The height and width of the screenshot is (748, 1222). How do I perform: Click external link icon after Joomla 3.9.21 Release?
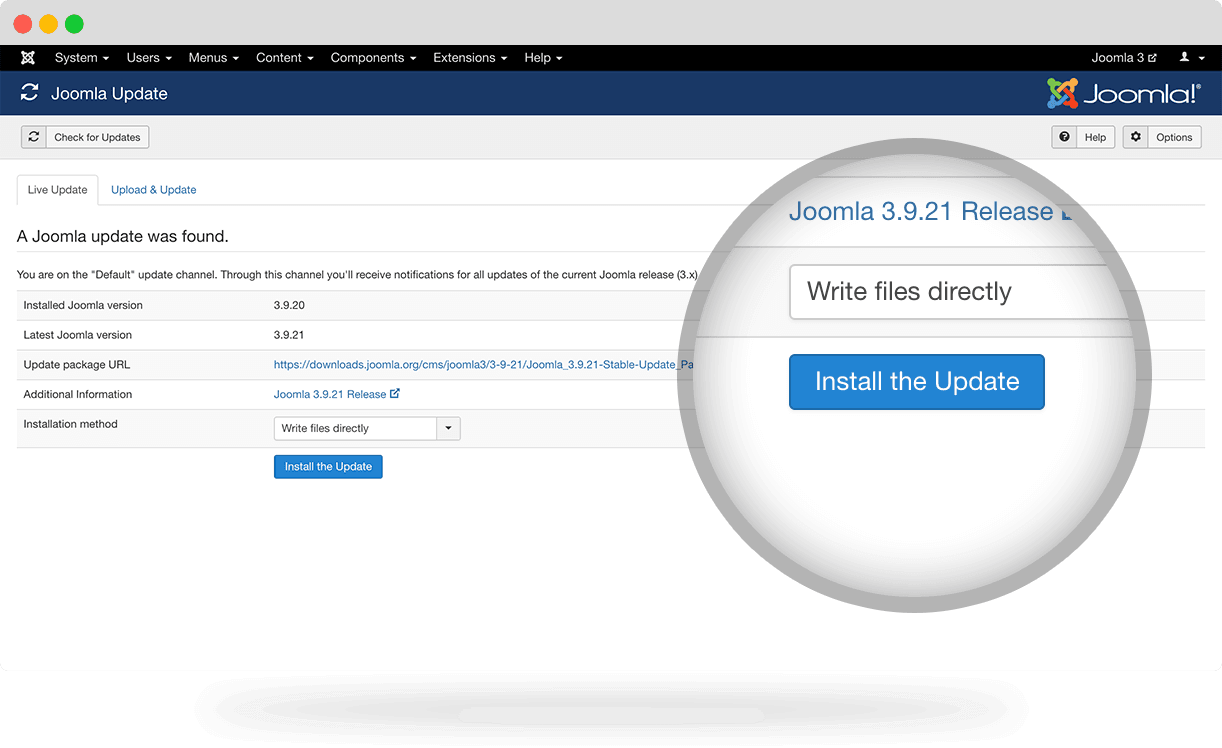click(395, 394)
